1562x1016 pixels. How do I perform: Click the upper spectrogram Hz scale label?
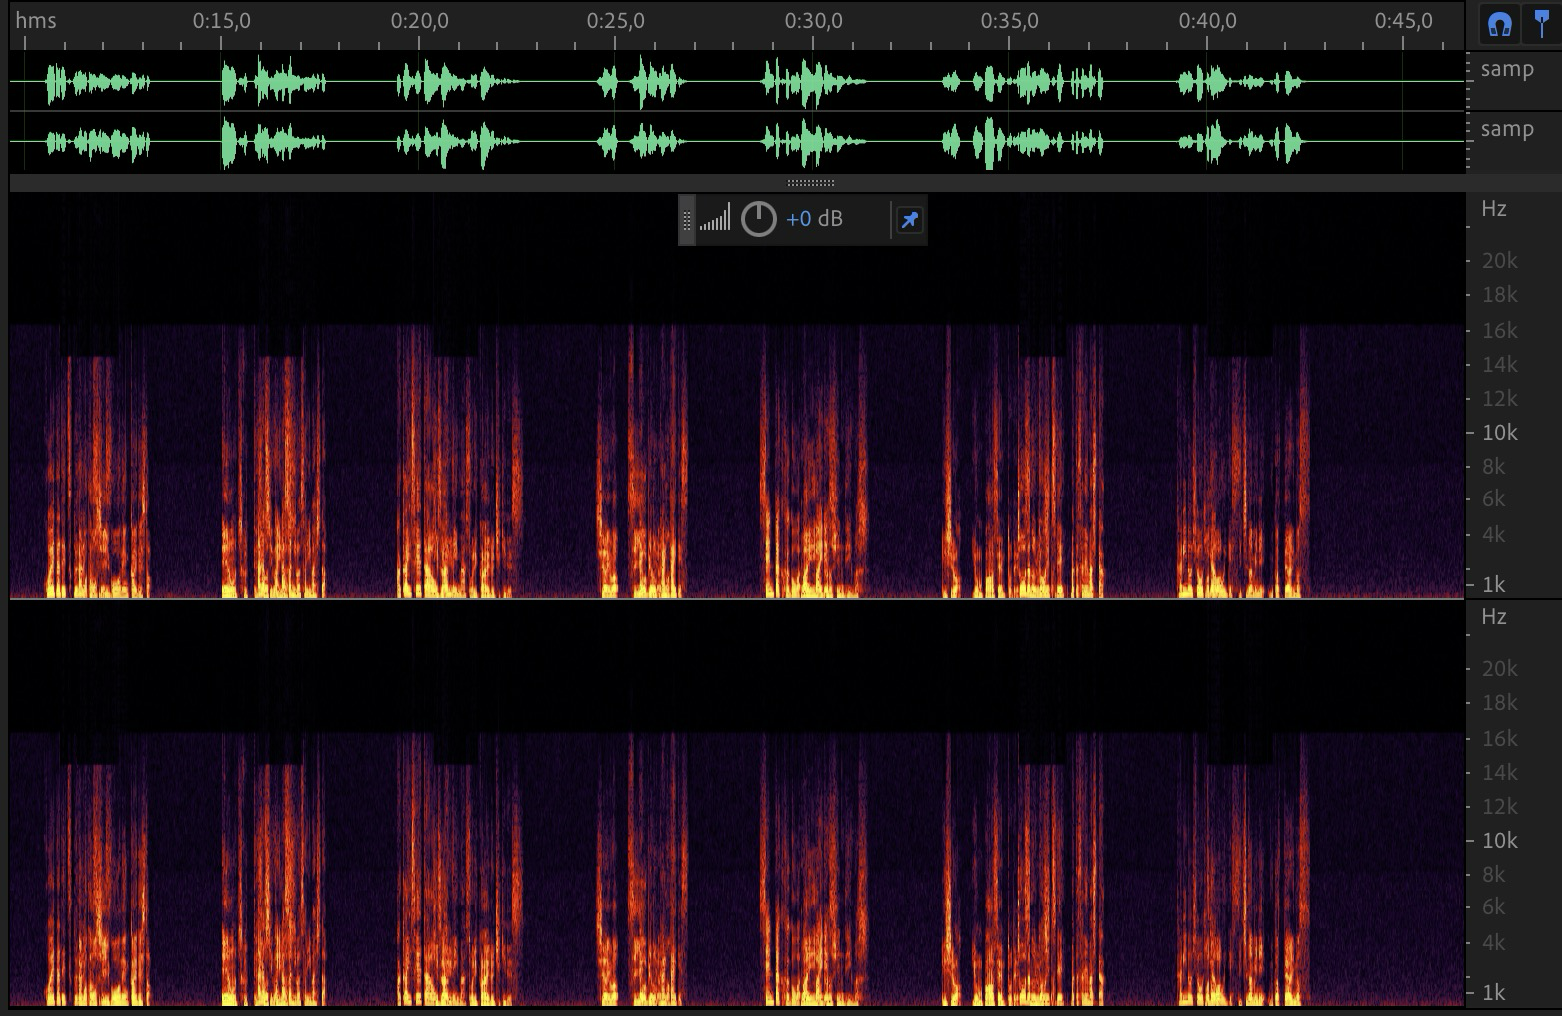[x=1493, y=209]
